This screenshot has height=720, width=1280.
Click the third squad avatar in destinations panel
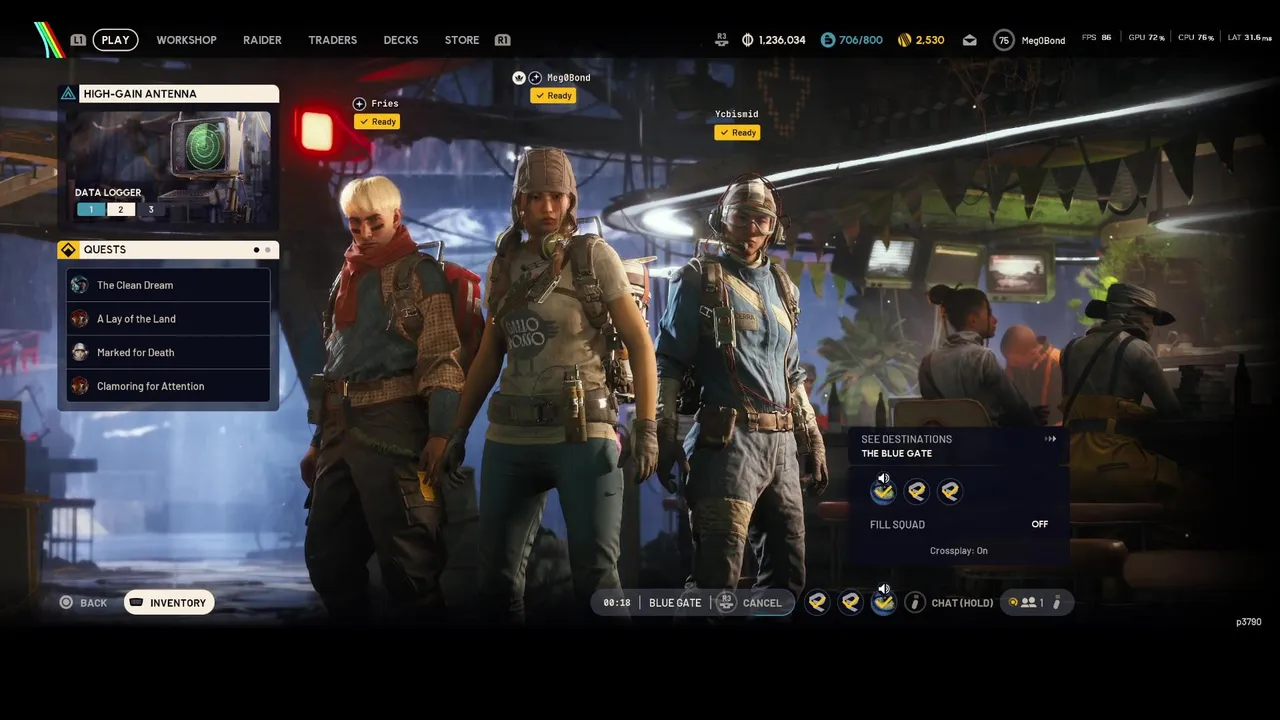tap(949, 491)
